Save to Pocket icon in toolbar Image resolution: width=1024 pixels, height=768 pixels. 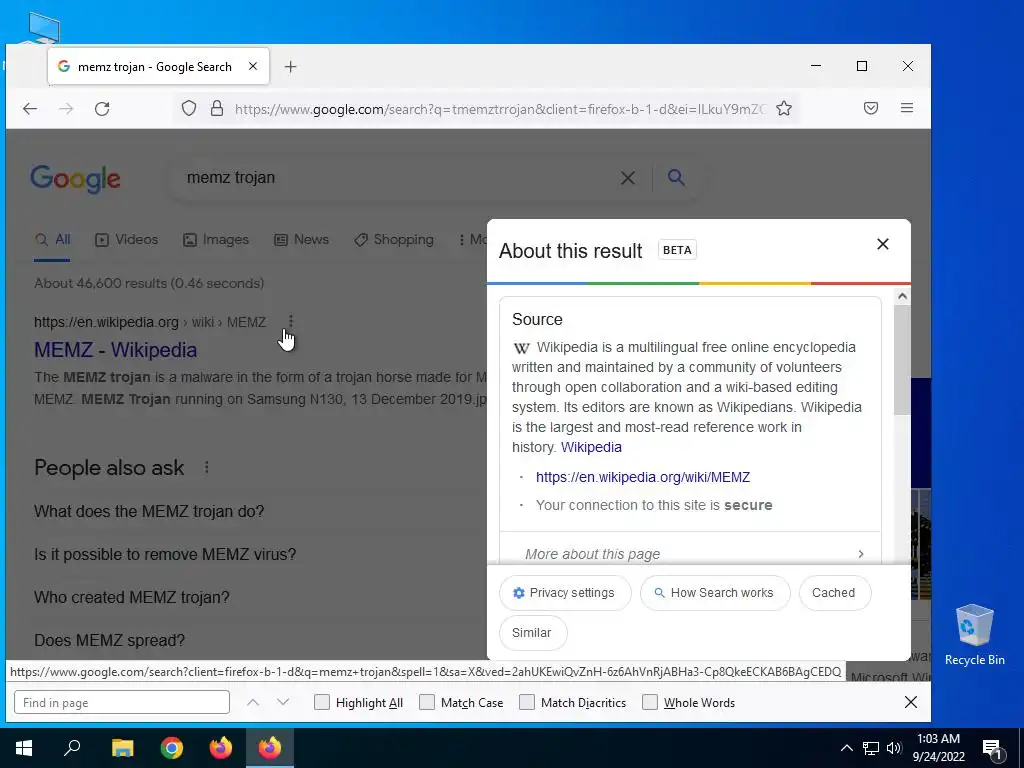[x=871, y=108]
